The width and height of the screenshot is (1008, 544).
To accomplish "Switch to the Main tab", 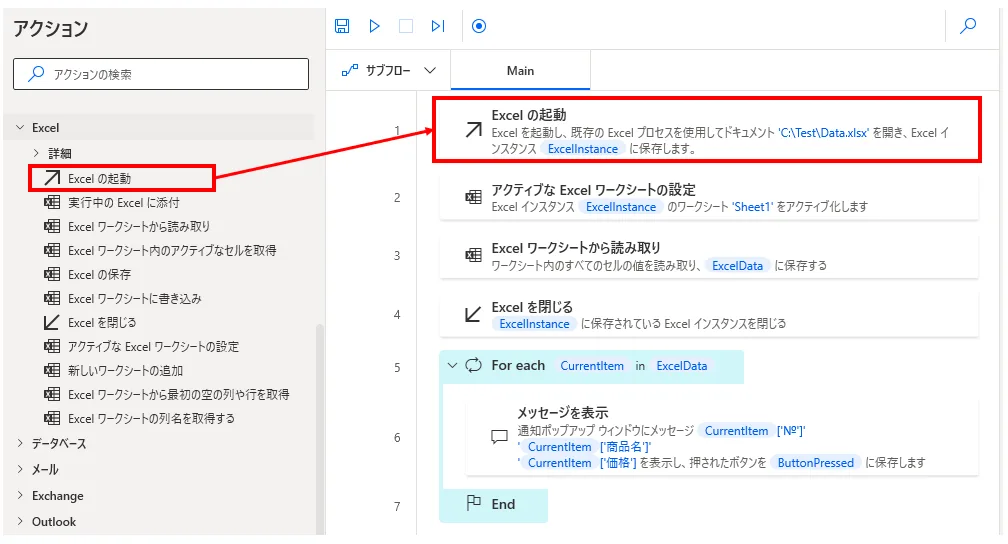I will [520, 71].
